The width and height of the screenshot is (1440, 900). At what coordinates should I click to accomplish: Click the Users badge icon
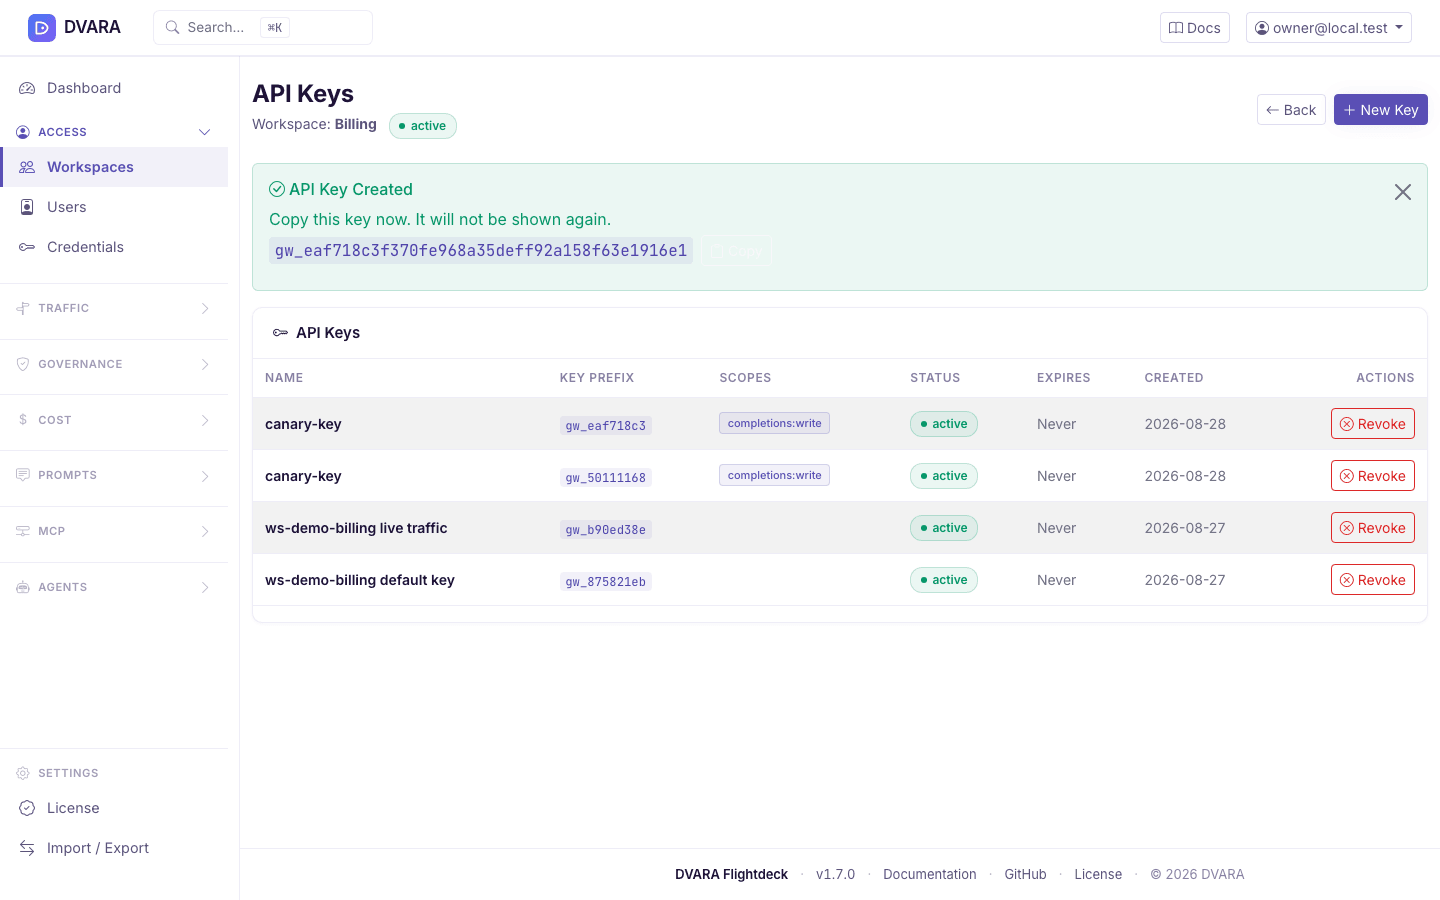point(27,207)
